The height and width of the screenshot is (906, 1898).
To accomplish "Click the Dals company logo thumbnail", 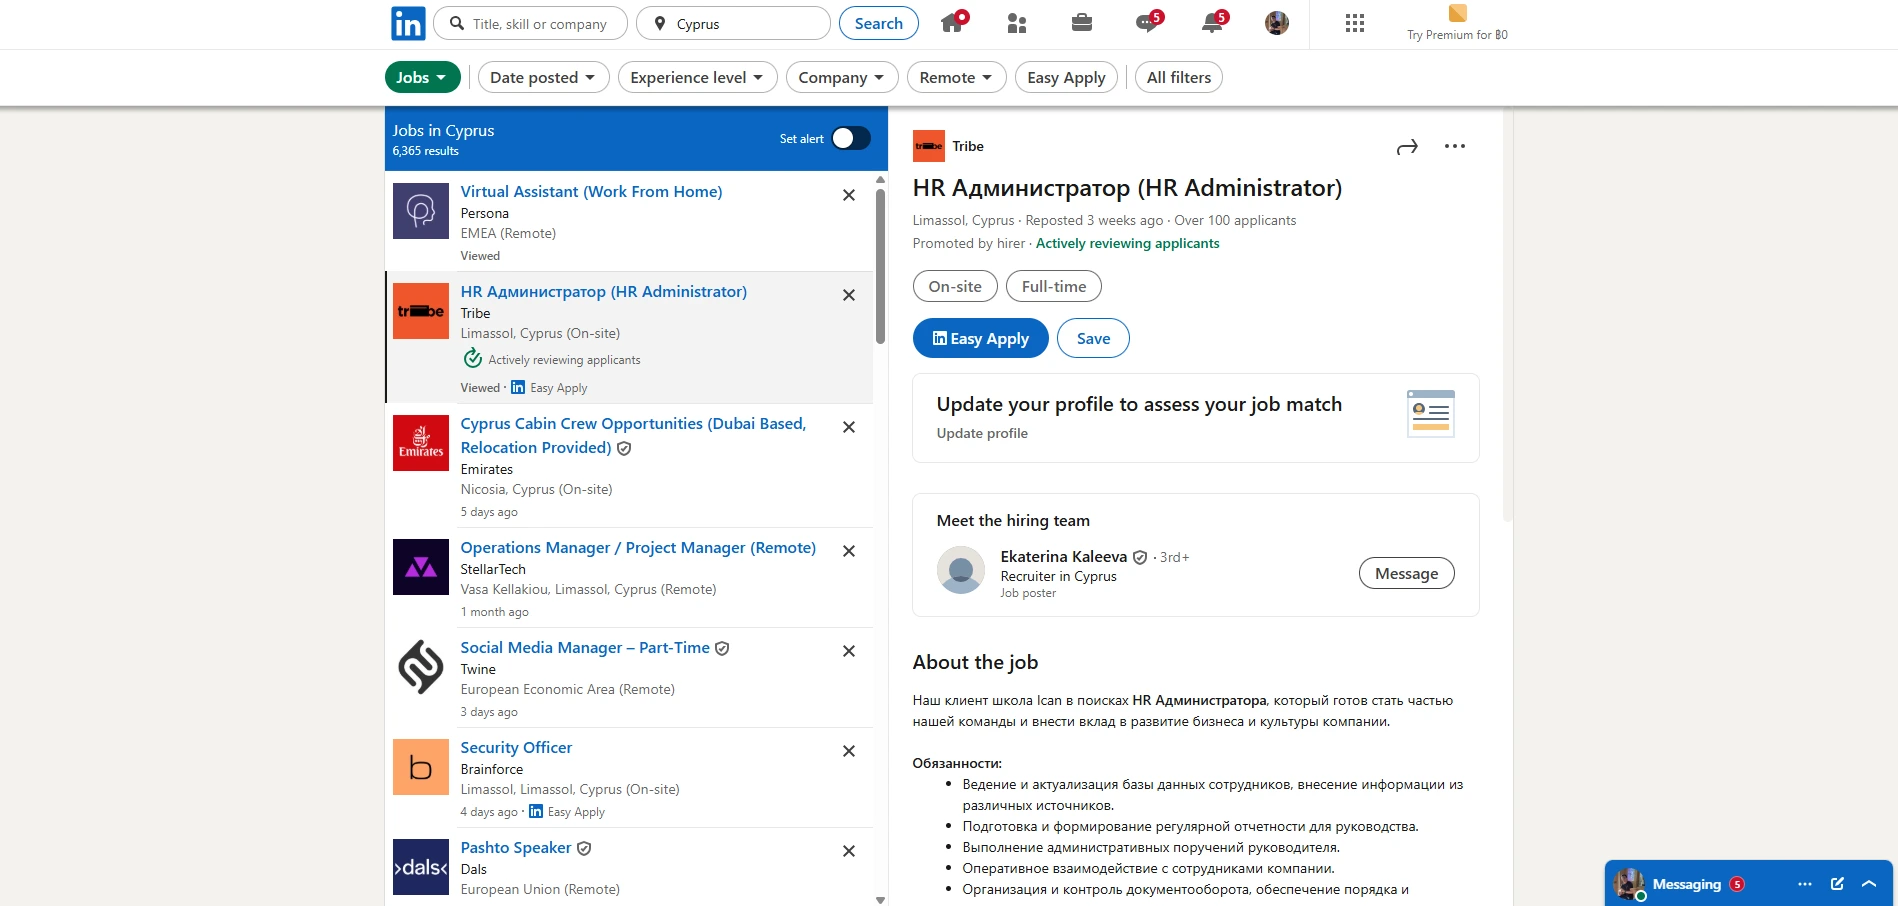I will 421,867.
